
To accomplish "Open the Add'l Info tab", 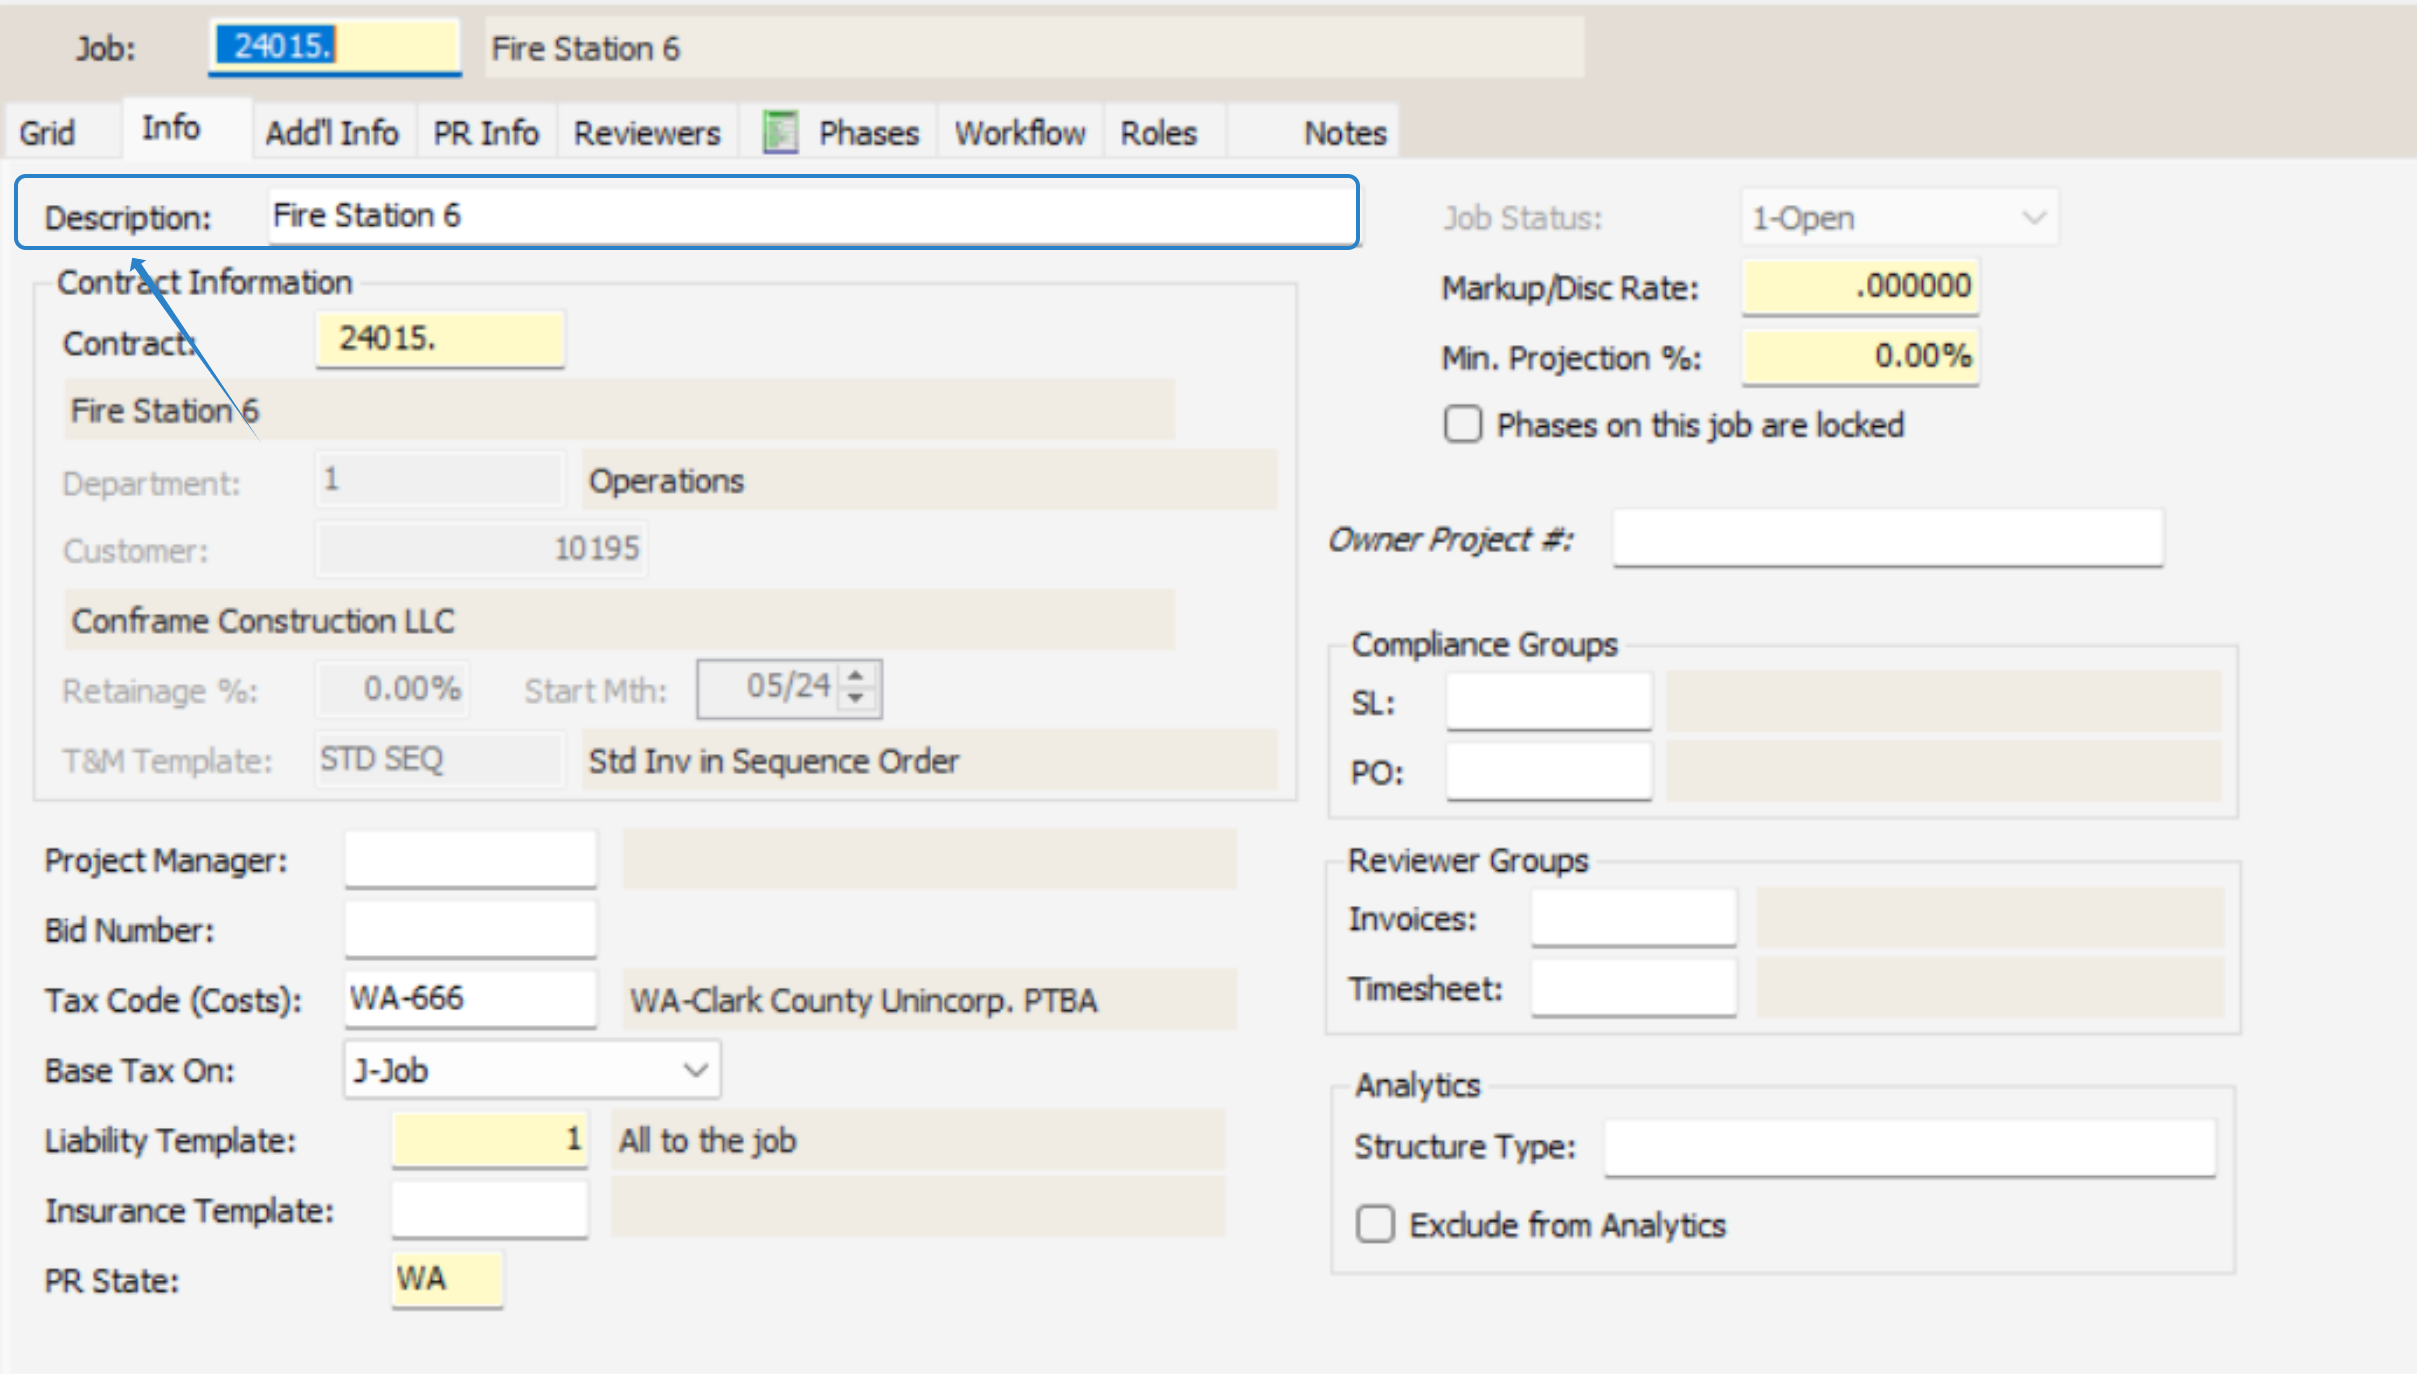I will click(x=332, y=132).
